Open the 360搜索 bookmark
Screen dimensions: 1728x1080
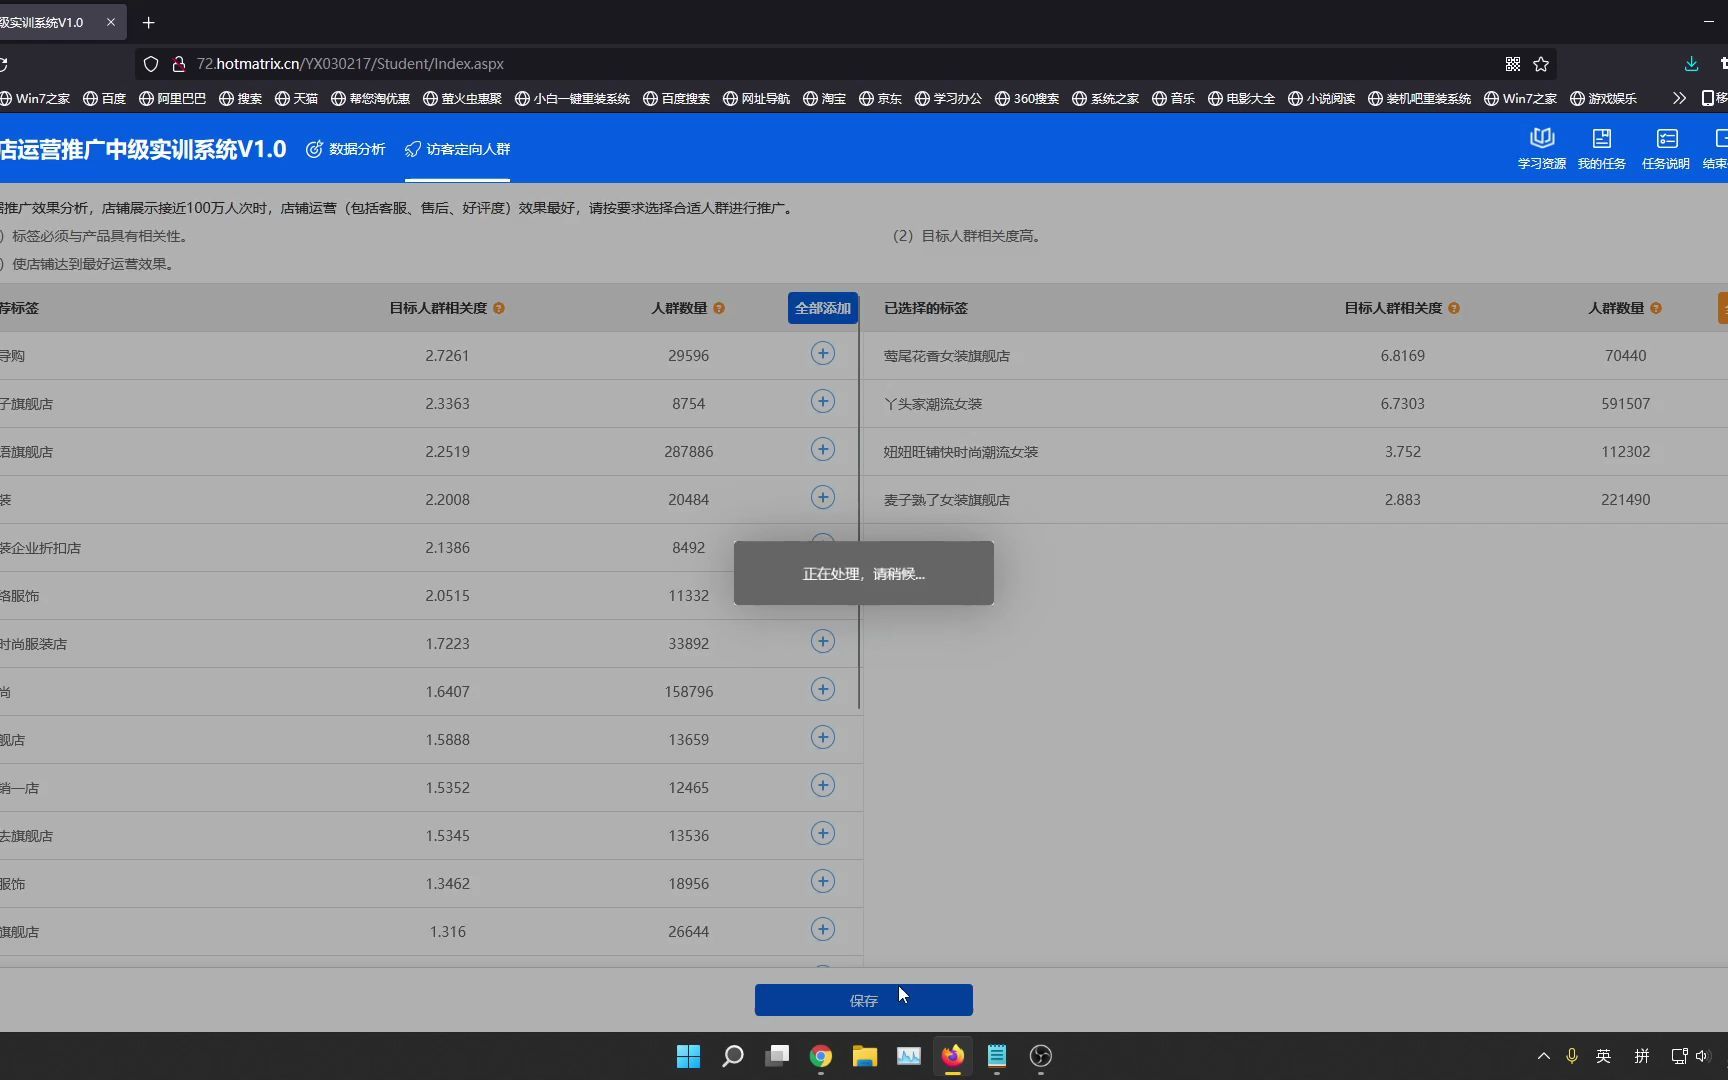coord(1027,98)
